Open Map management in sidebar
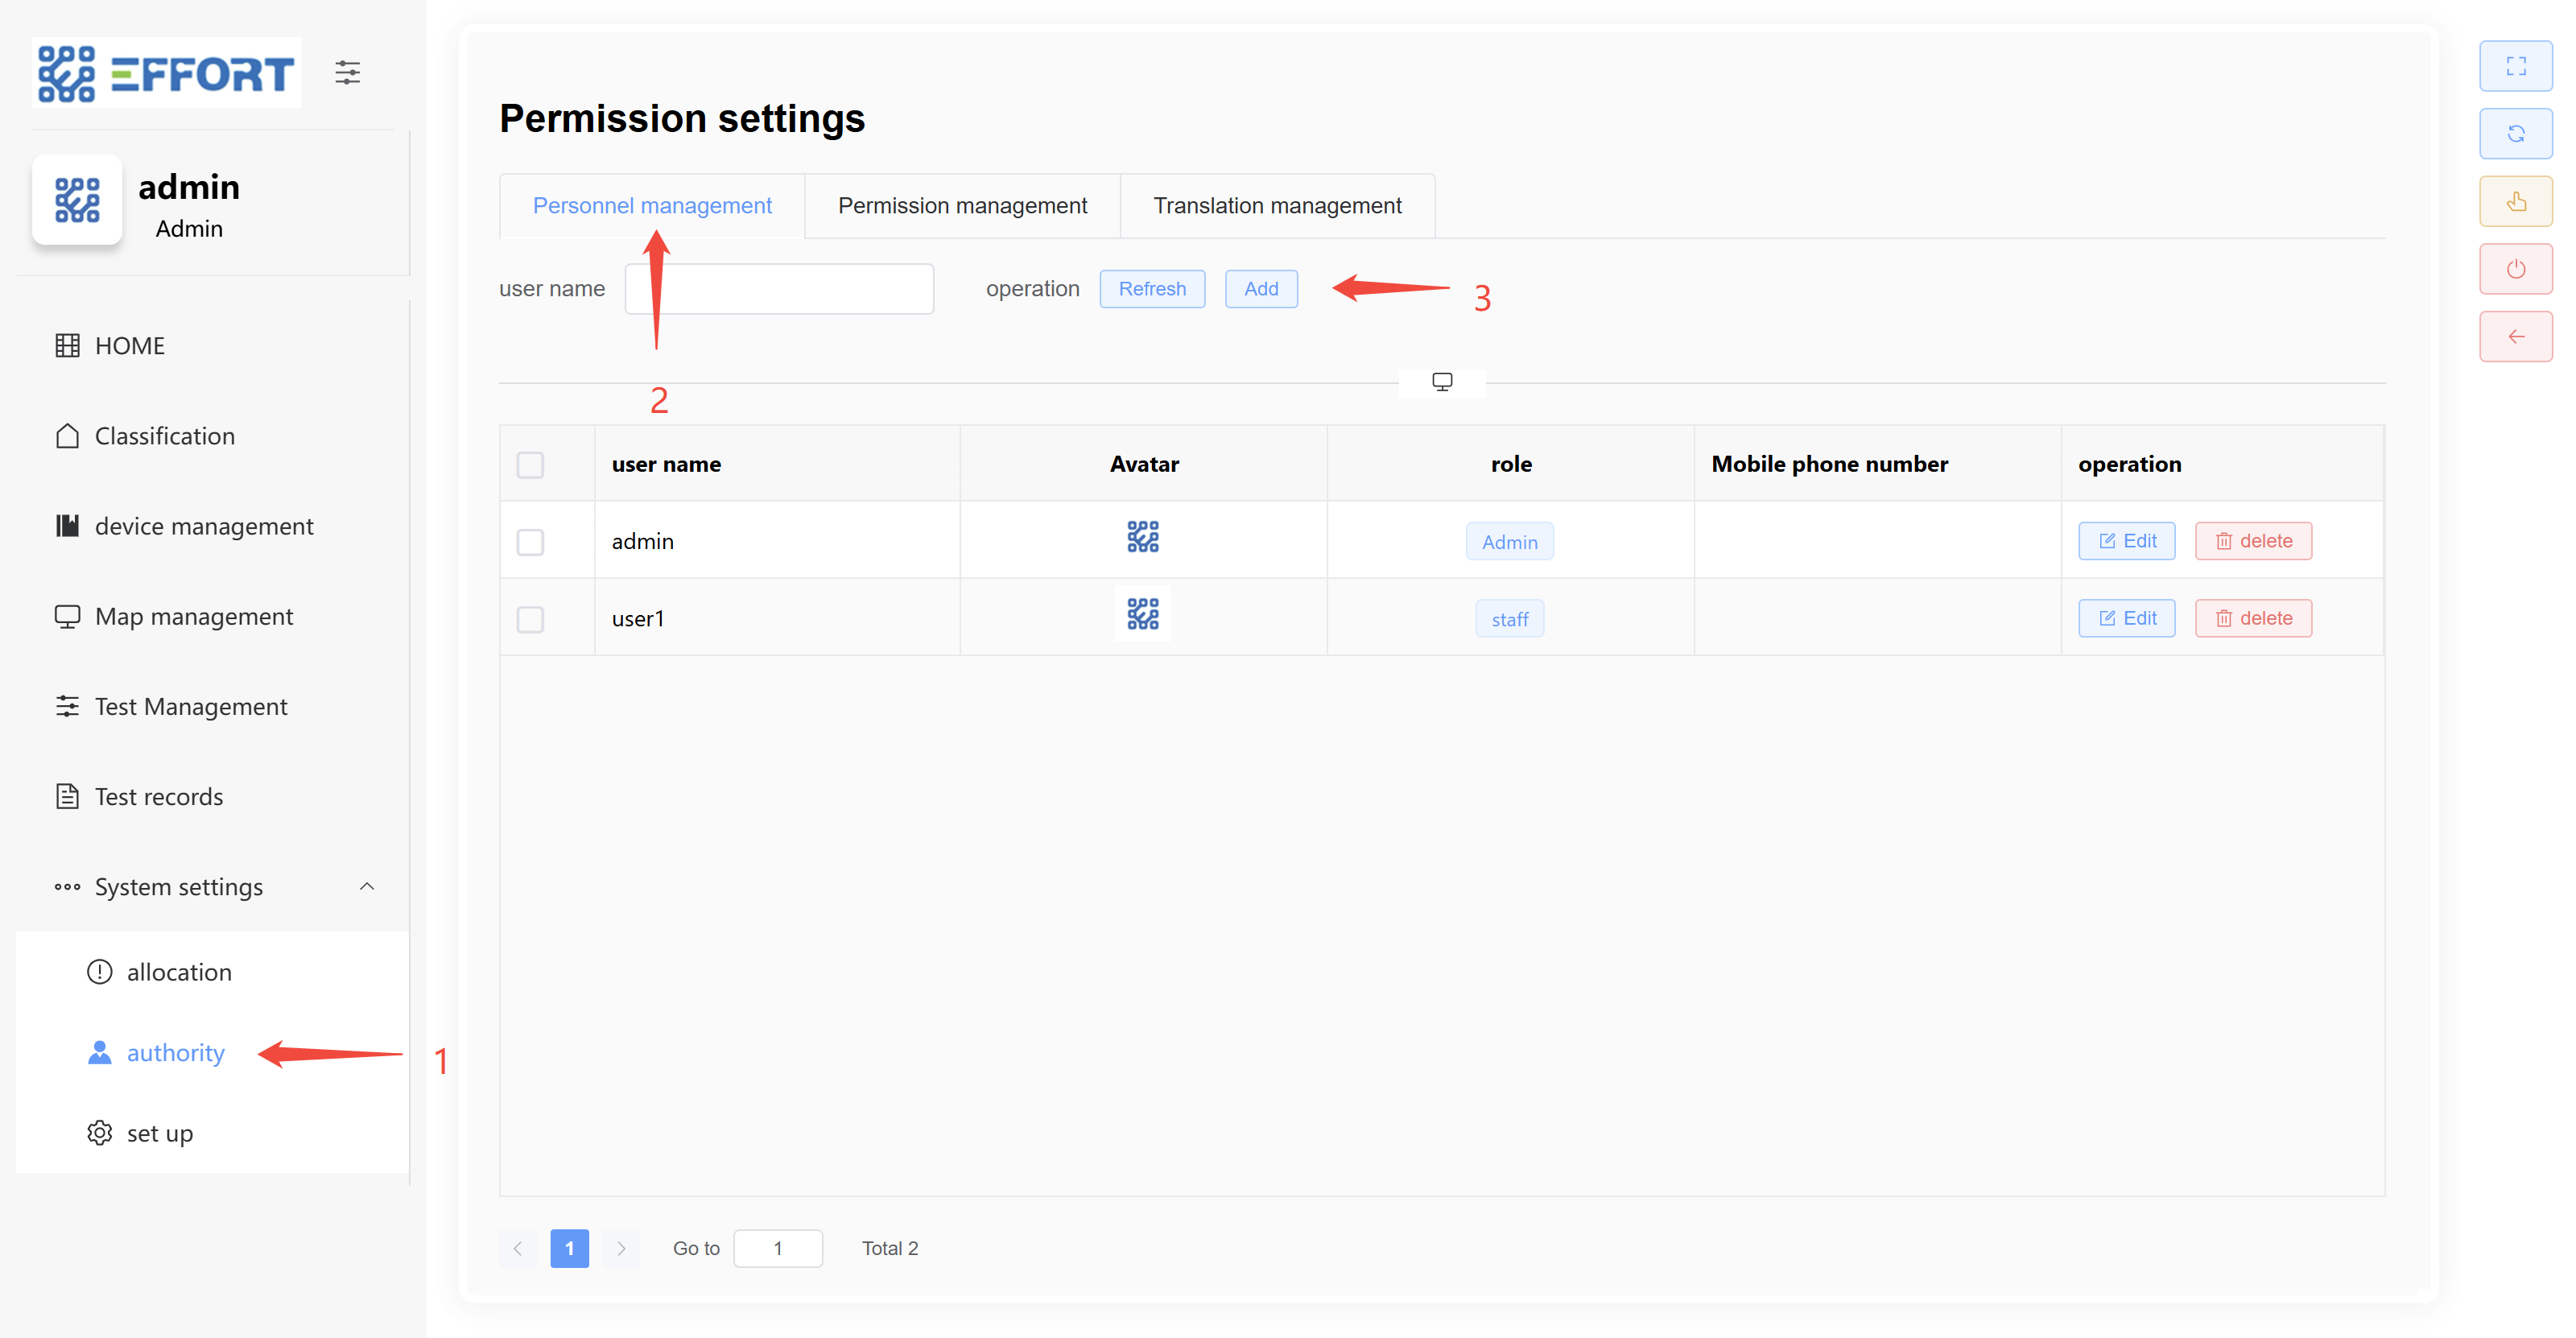This screenshot has height=1338, width=2576. pos(194,617)
